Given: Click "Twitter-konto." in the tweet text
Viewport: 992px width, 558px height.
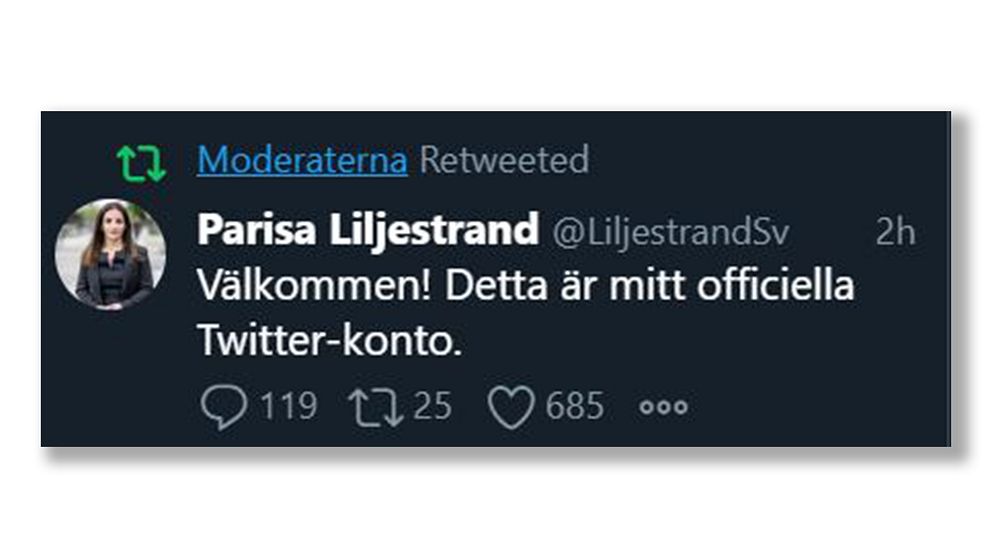Looking at the screenshot, I should (331, 342).
